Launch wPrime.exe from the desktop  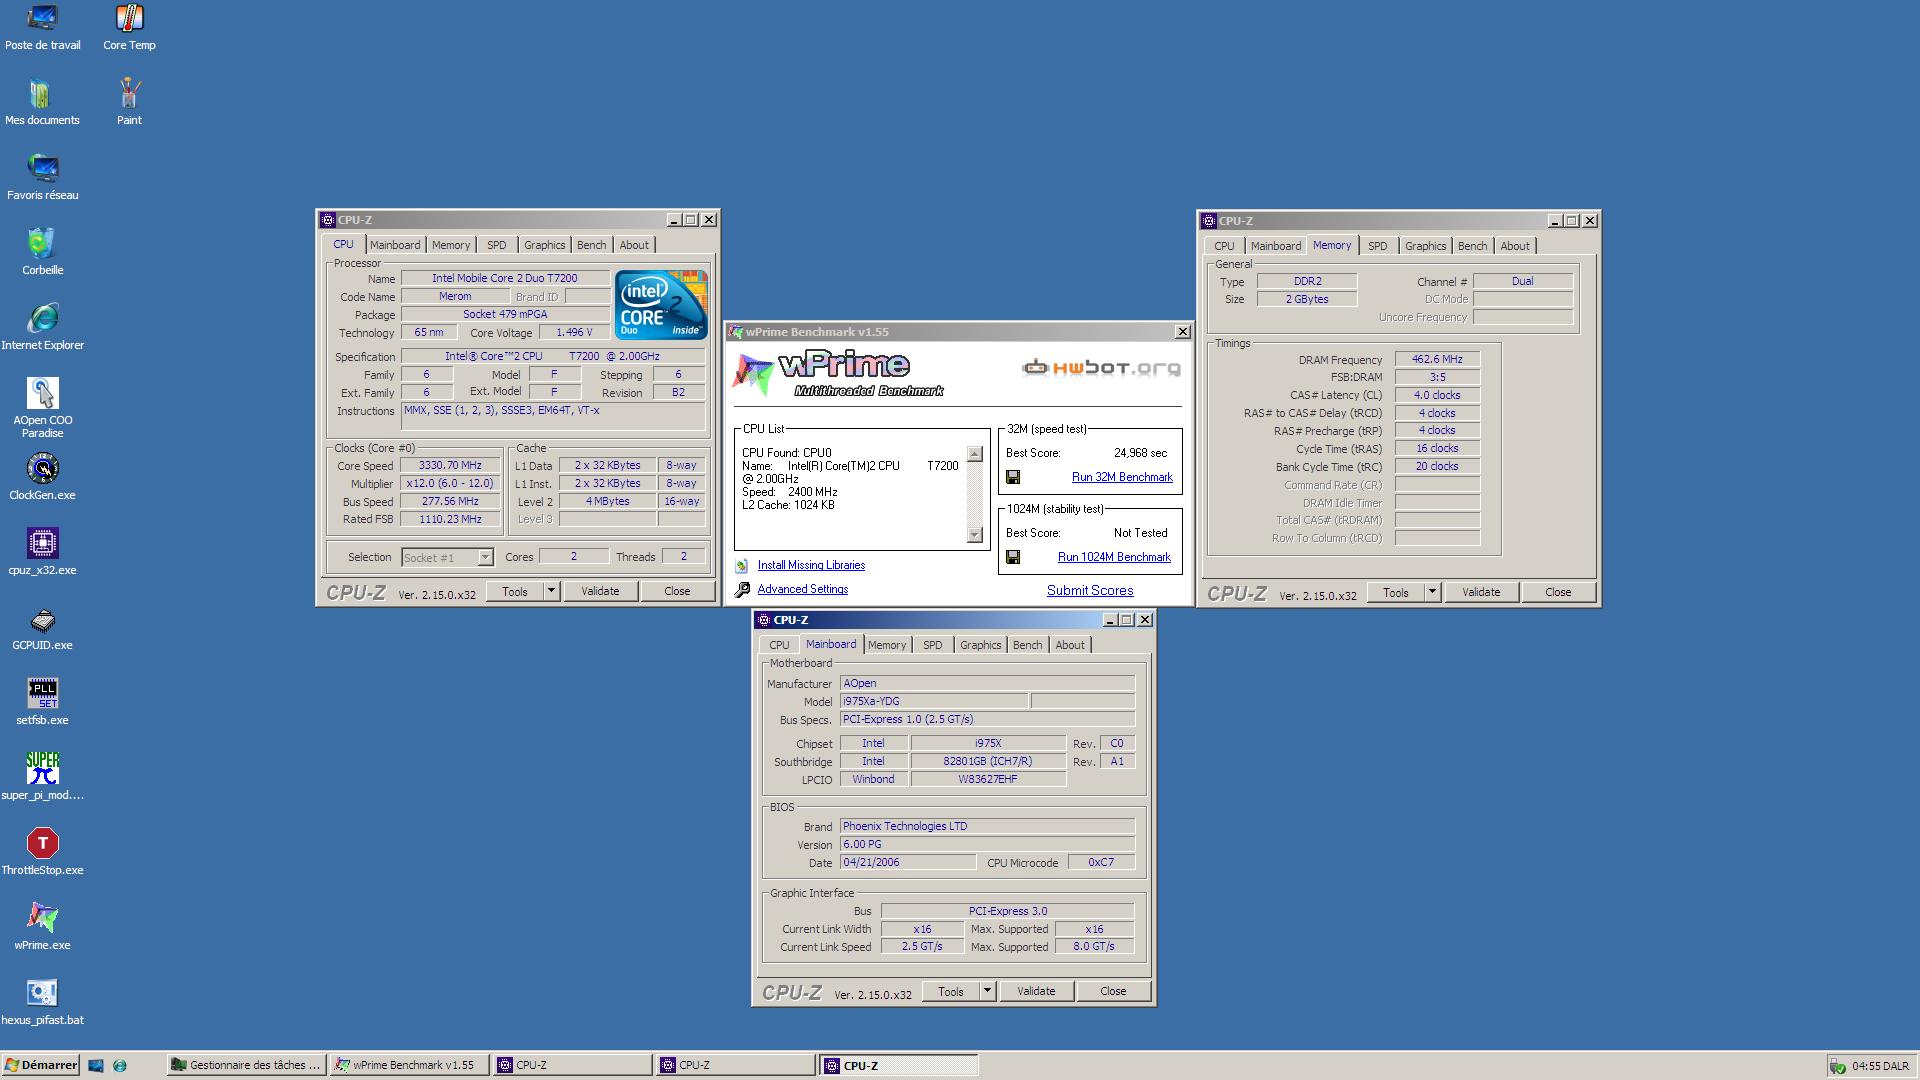pos(42,927)
